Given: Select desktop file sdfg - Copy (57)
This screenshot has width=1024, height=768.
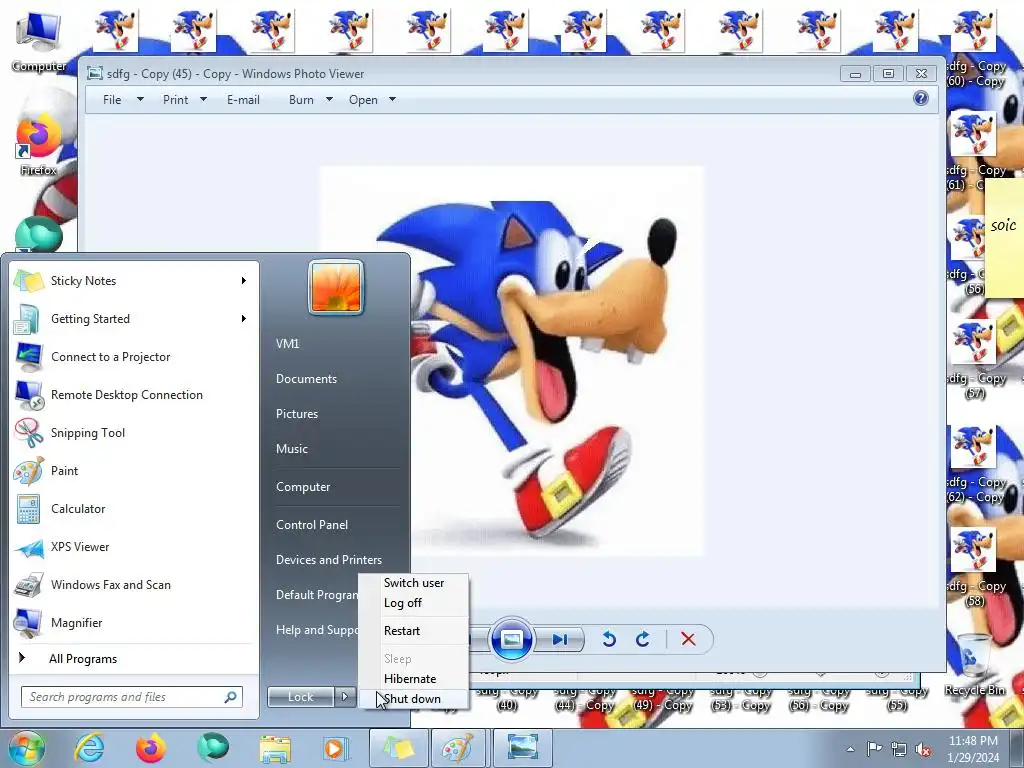Looking at the screenshot, I should (974, 359).
